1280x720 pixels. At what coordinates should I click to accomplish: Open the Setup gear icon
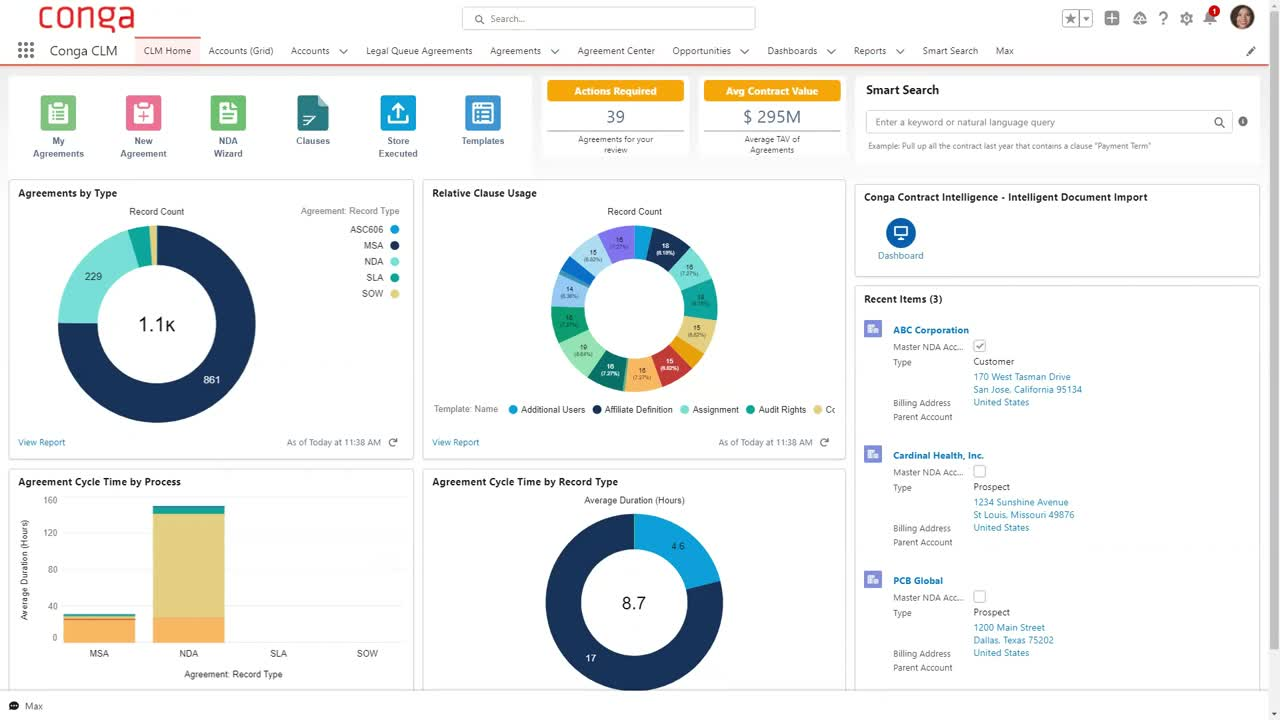pyautogui.click(x=1186, y=18)
